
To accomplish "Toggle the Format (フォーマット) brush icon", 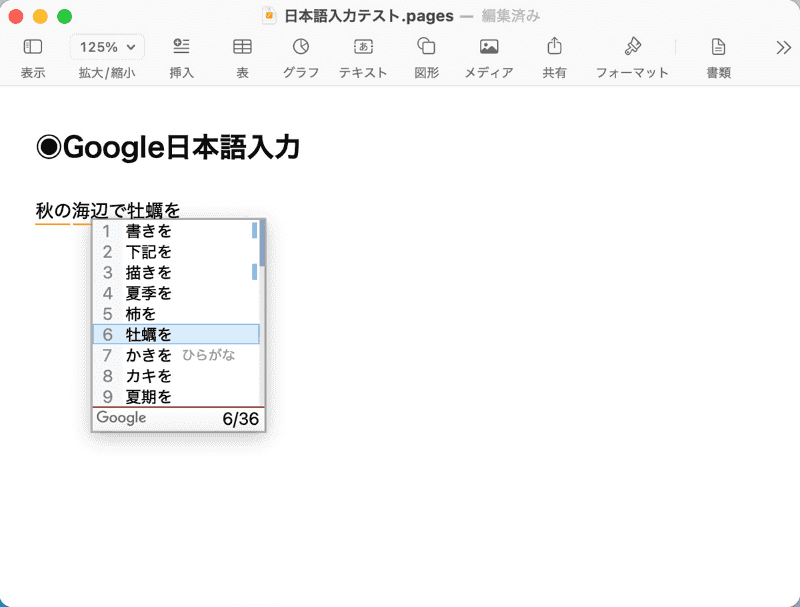I will (633, 46).
